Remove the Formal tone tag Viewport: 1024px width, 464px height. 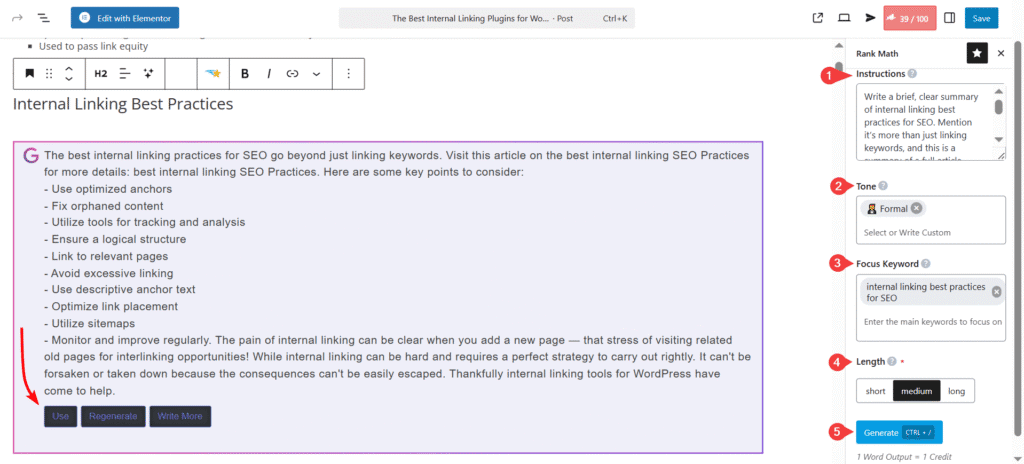916,208
